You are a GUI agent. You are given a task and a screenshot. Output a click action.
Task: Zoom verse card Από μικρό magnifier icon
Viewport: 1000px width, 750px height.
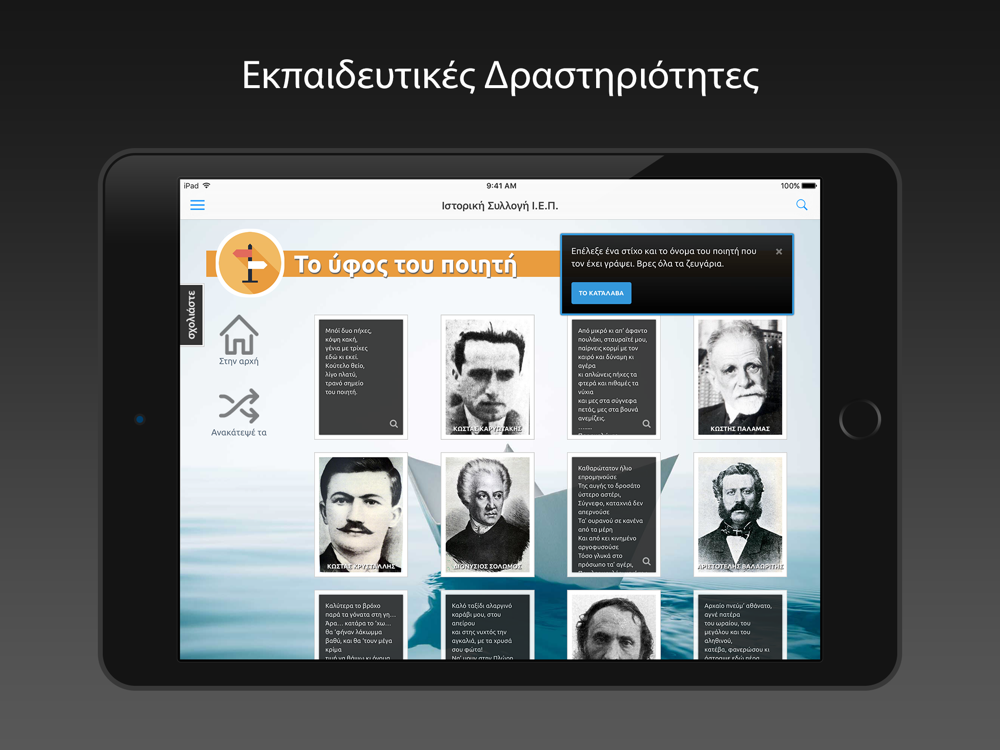pos(646,424)
